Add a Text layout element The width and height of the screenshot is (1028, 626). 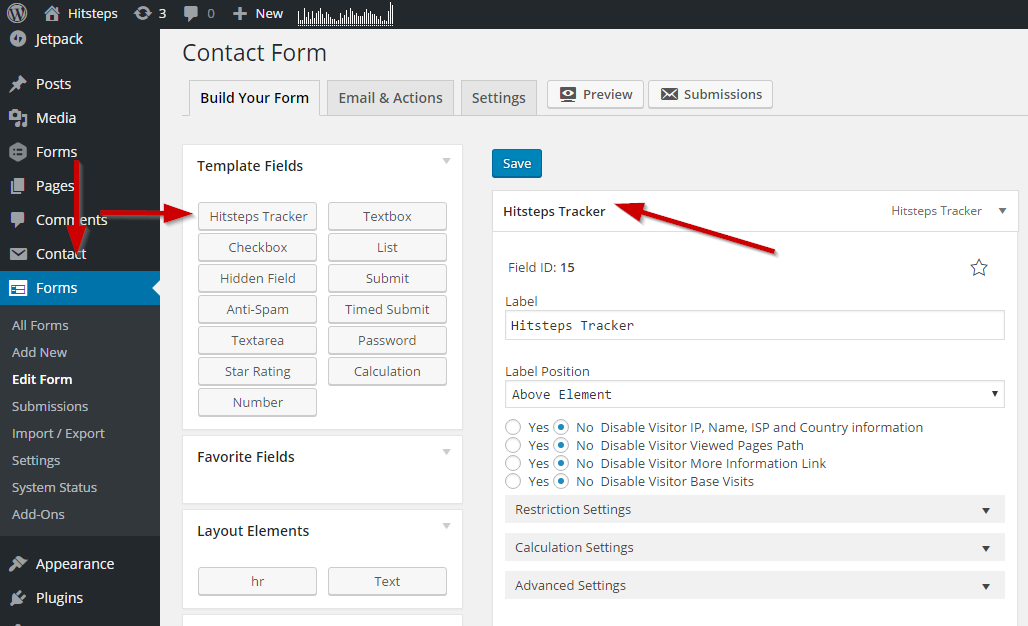pyautogui.click(x=387, y=581)
